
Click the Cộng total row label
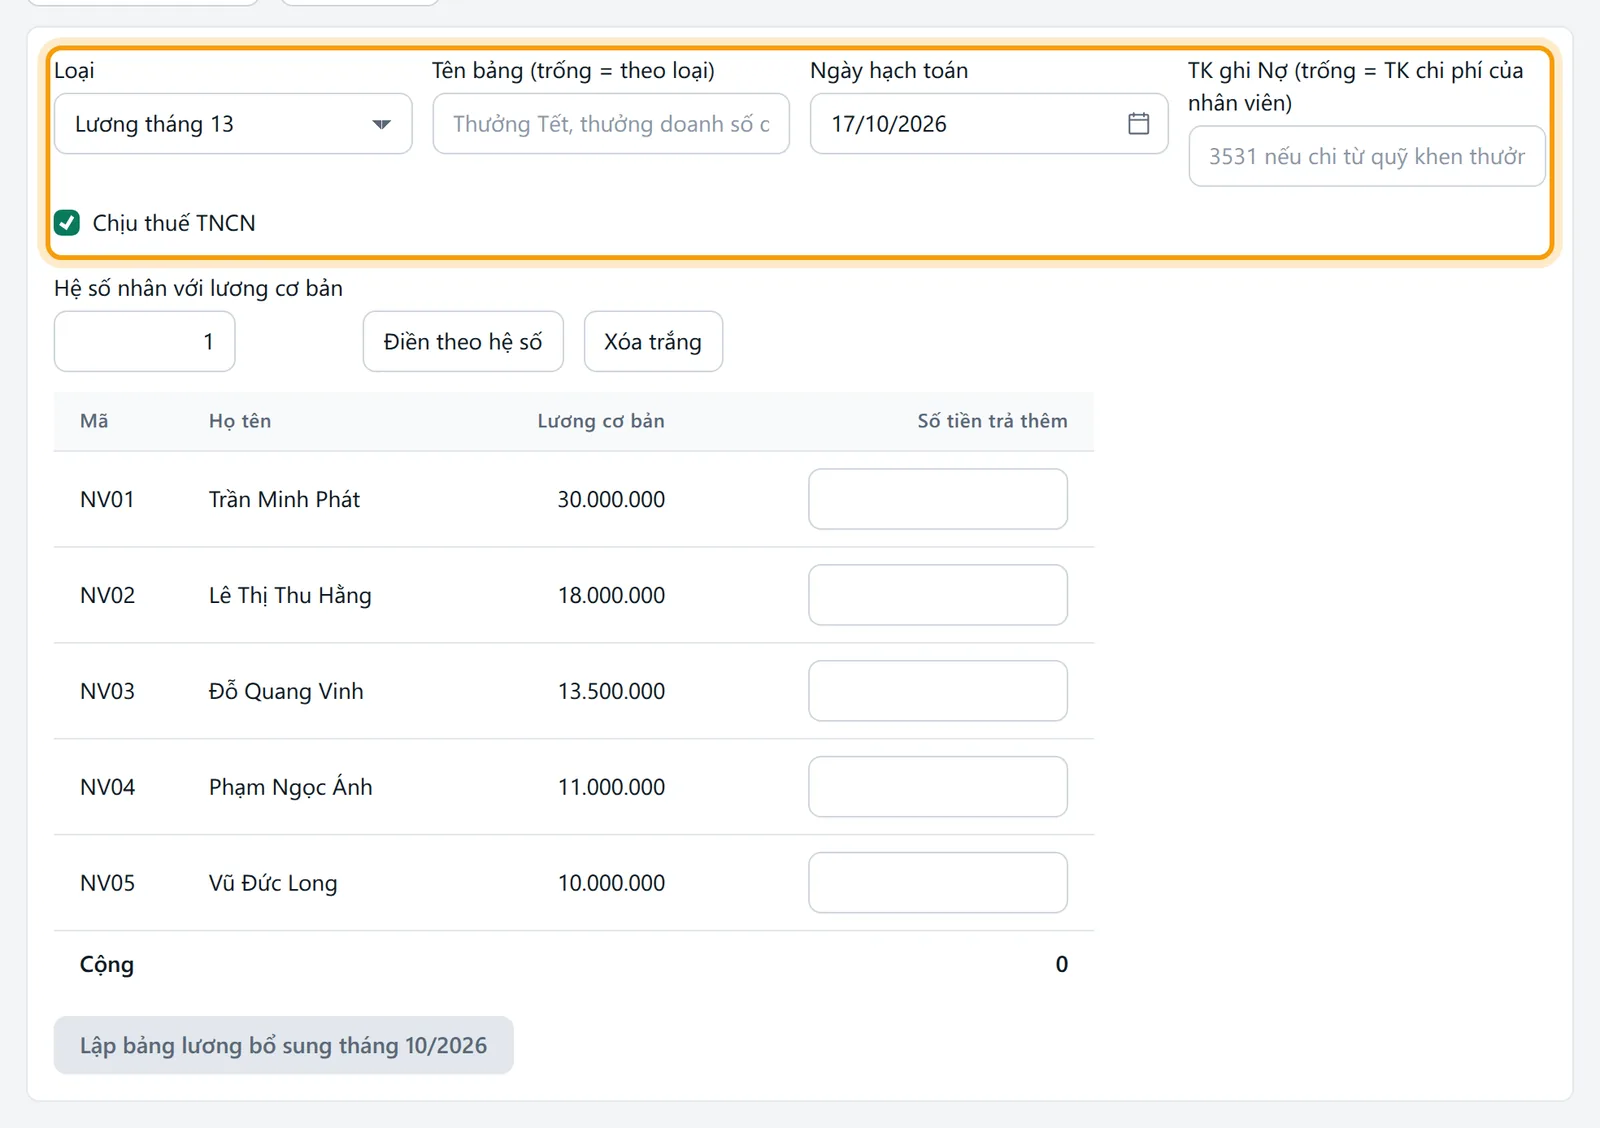107,964
